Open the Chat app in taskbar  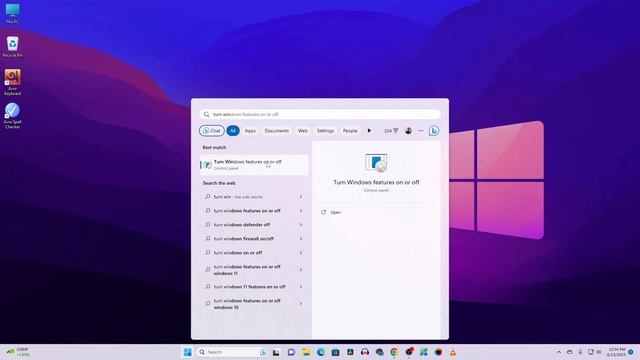pos(291,352)
